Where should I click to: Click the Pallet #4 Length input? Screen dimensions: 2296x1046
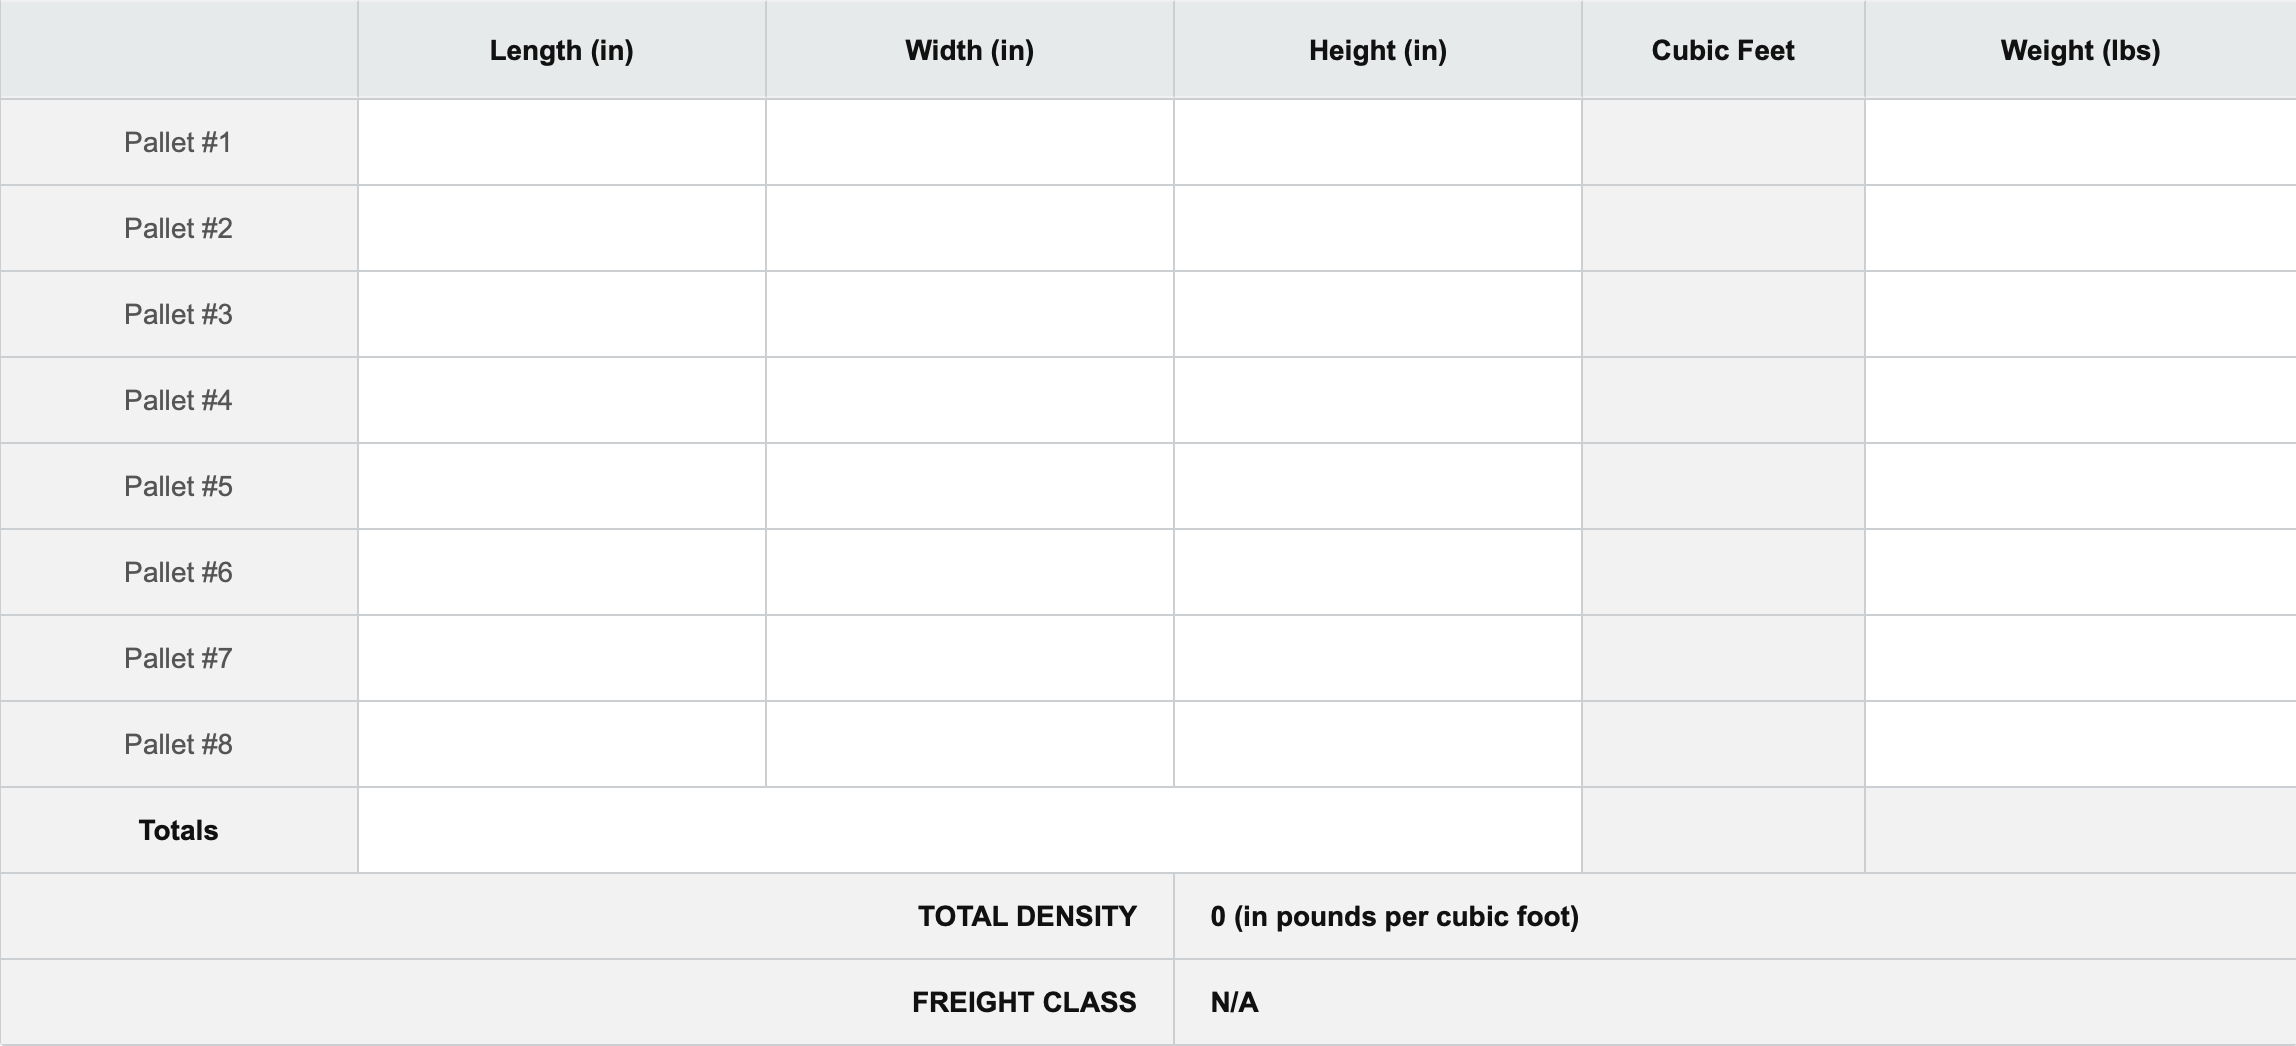coord(561,400)
